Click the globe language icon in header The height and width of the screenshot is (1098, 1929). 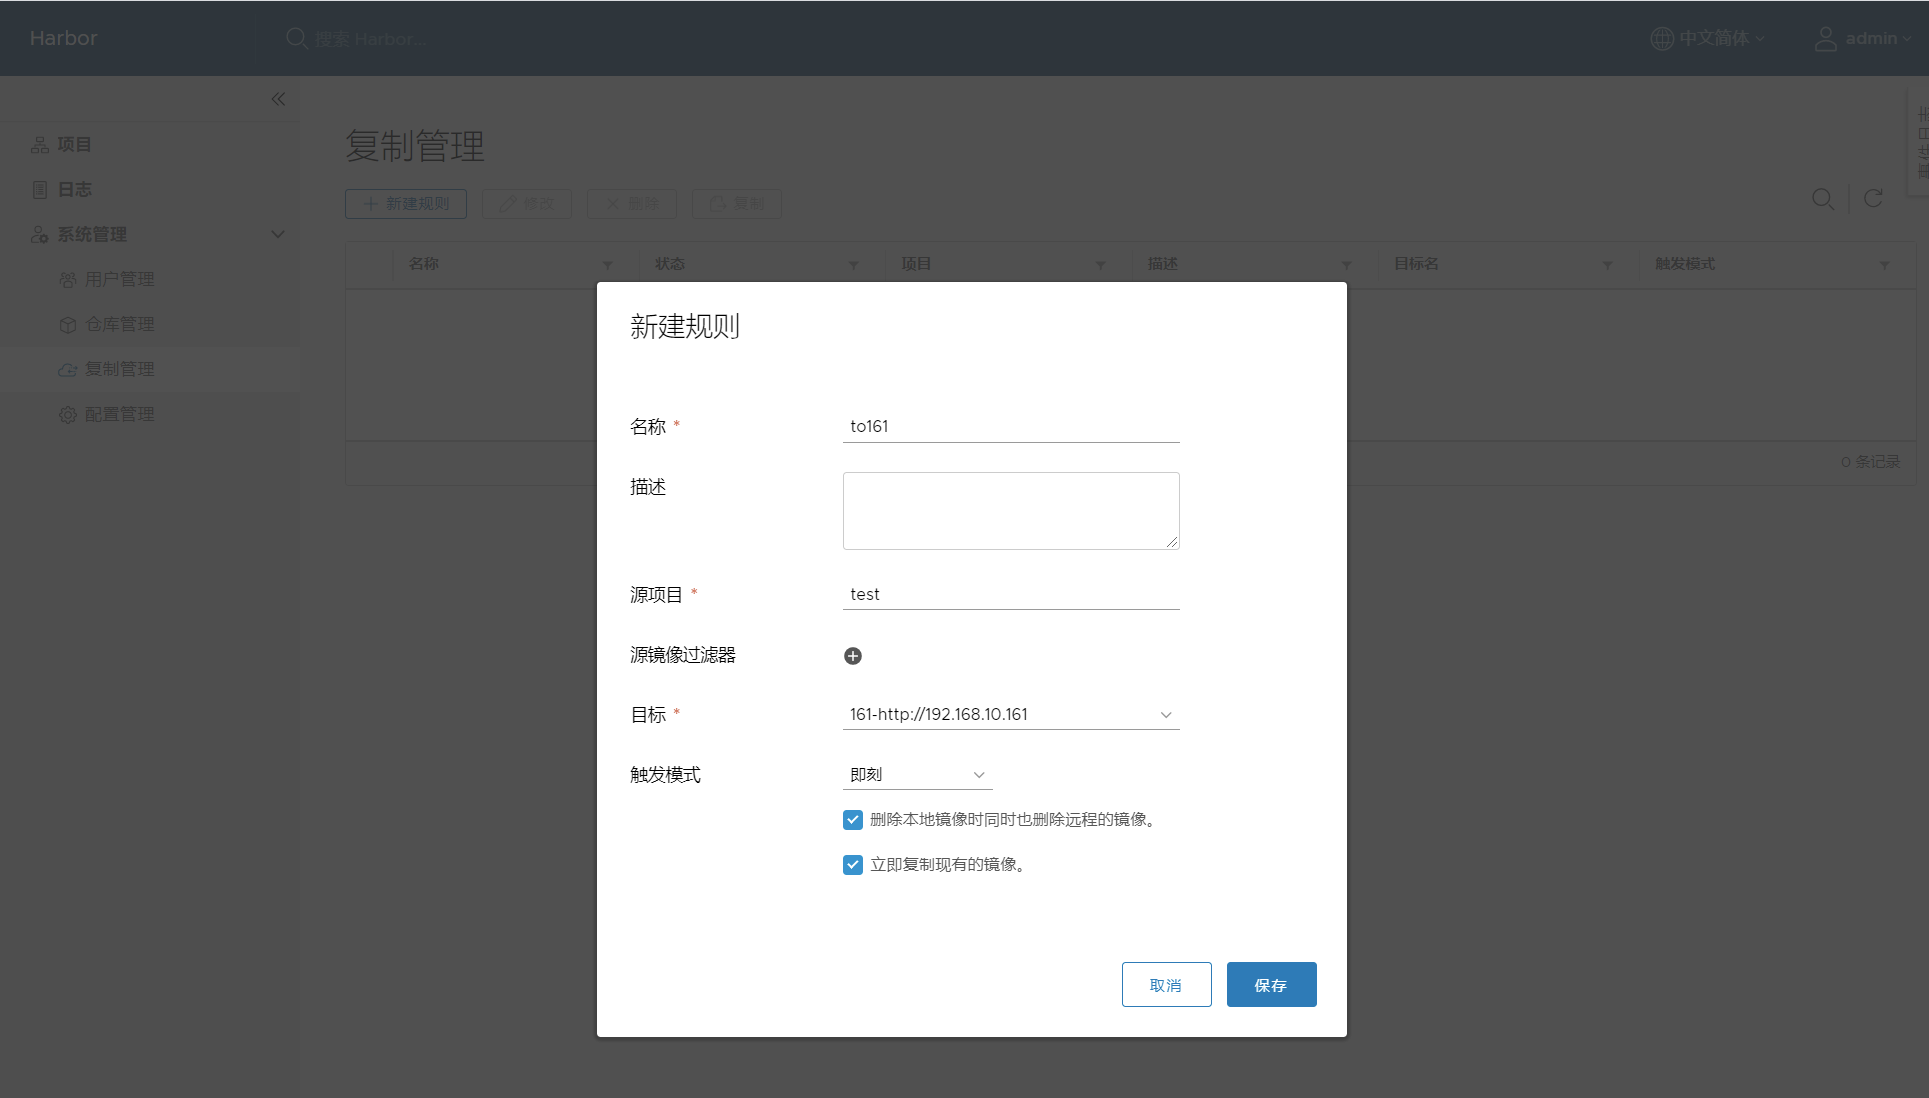point(1661,38)
